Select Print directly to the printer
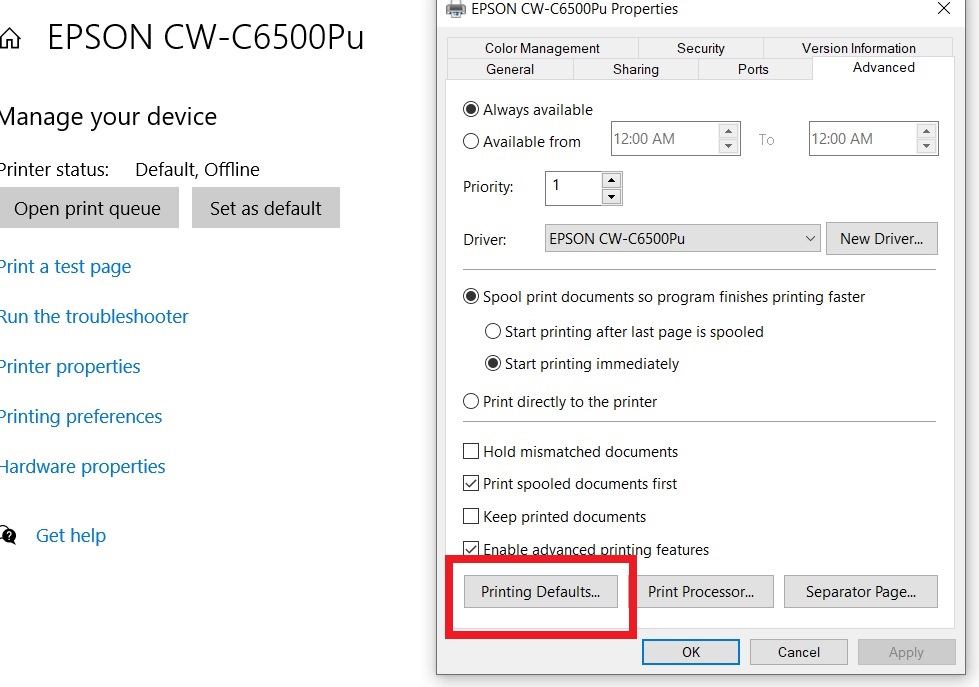Screen dimensions: 979x687 click(x=471, y=402)
